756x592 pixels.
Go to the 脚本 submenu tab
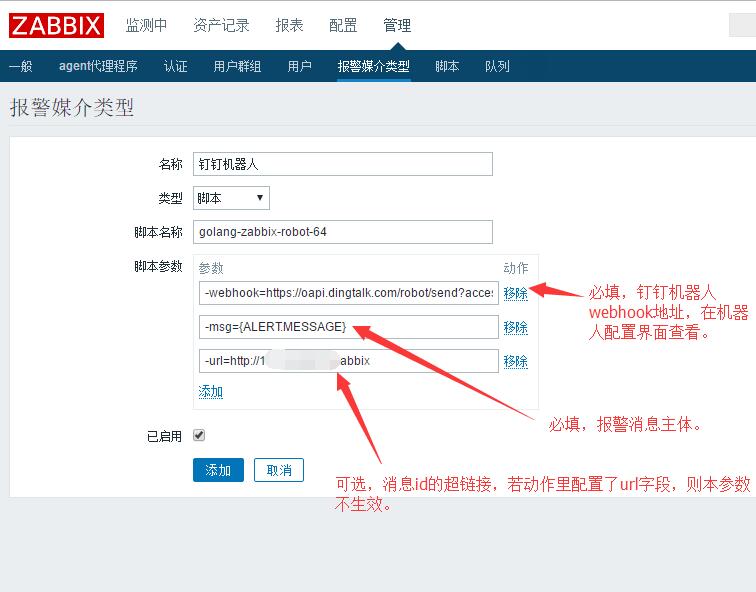447,66
